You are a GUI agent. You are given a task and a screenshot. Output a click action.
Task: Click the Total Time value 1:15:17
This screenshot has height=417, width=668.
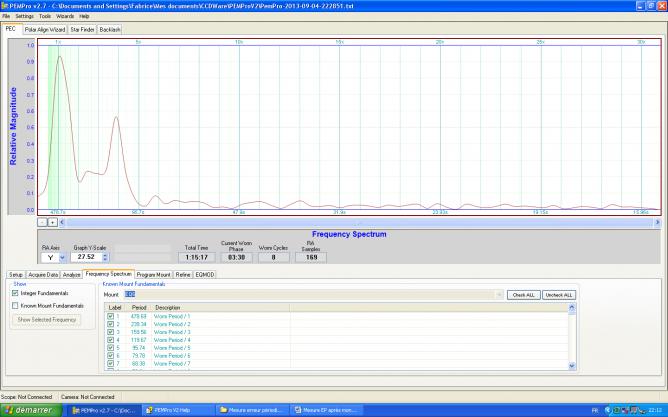click(x=196, y=257)
